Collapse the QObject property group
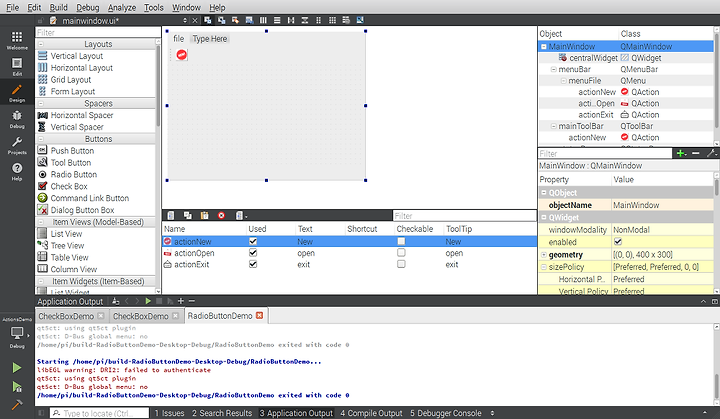 [x=544, y=193]
